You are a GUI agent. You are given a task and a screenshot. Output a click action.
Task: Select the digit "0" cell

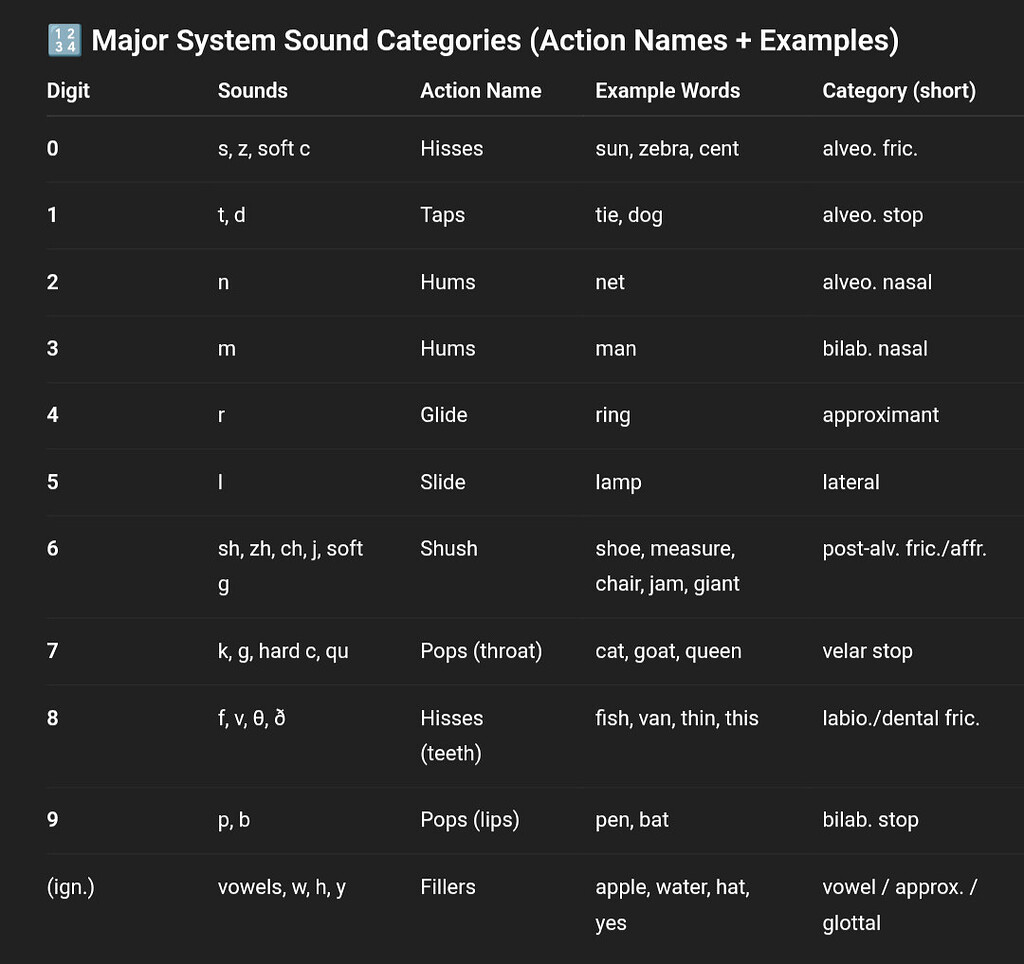pyautogui.click(x=53, y=149)
